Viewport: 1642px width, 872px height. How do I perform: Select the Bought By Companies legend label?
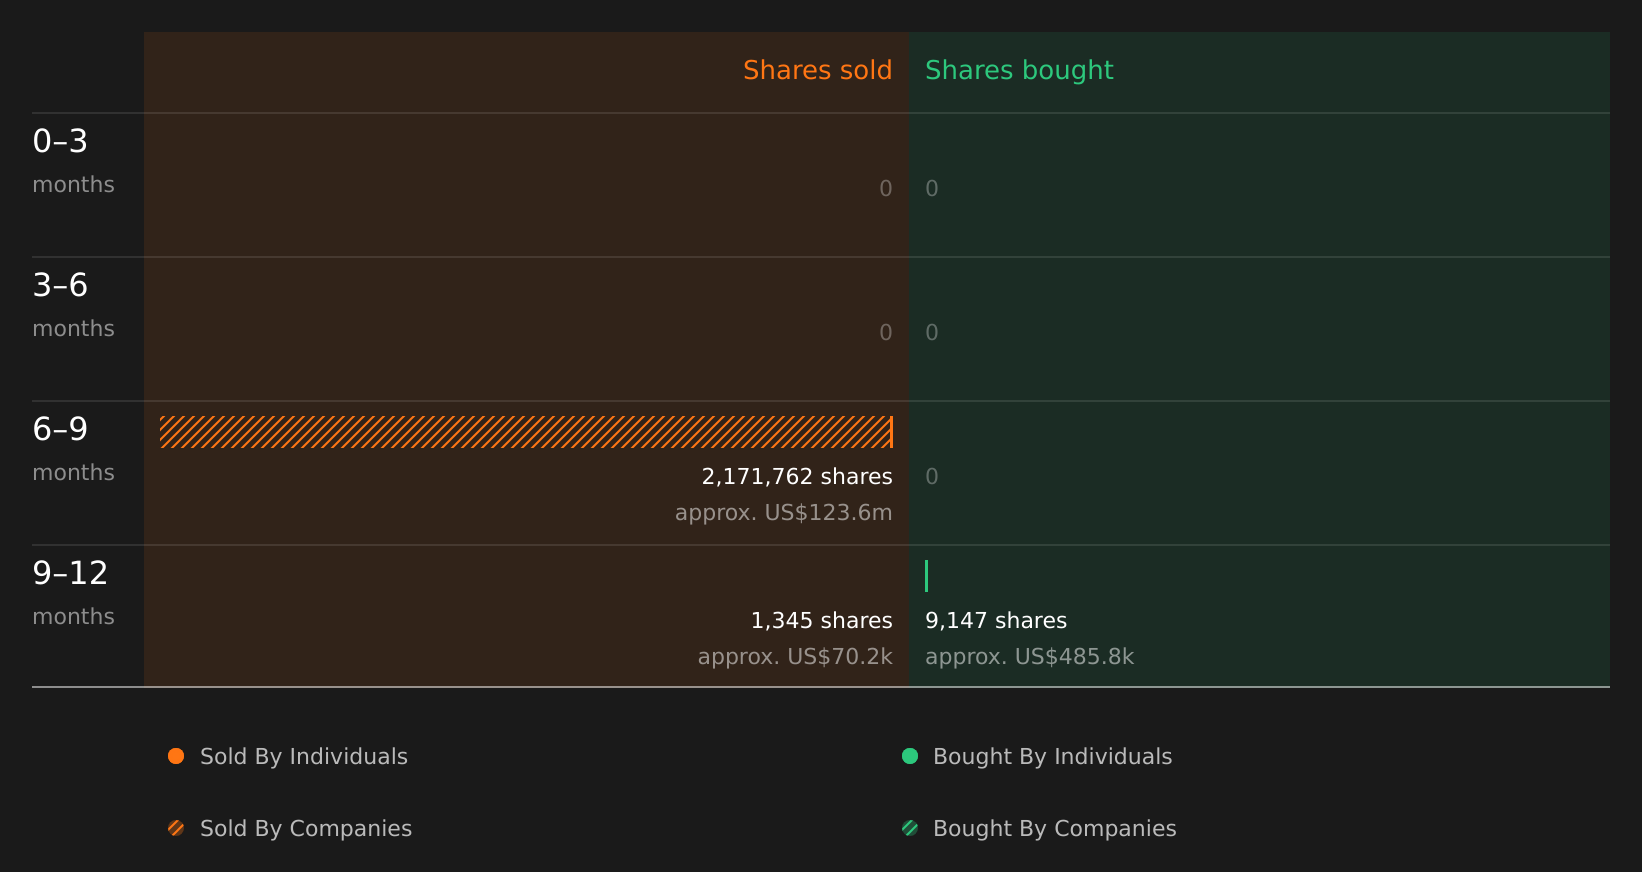(x=1054, y=829)
